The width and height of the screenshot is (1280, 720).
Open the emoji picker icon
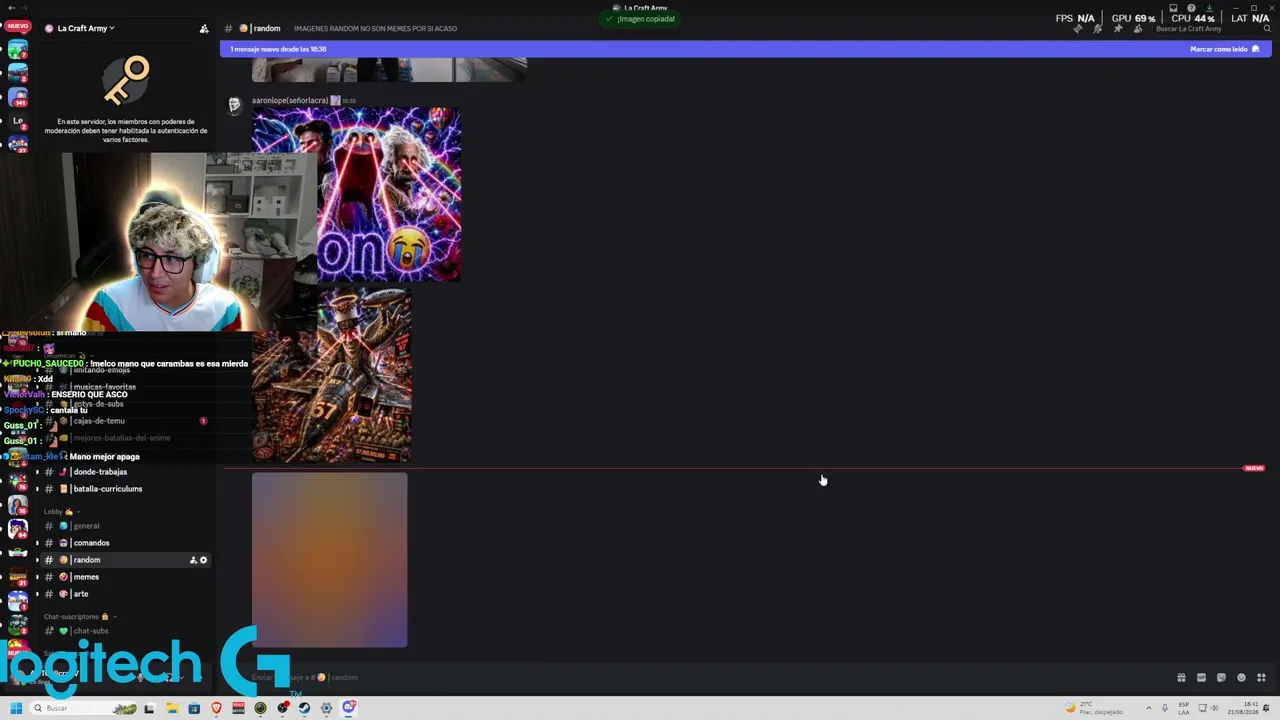tap(1241, 678)
